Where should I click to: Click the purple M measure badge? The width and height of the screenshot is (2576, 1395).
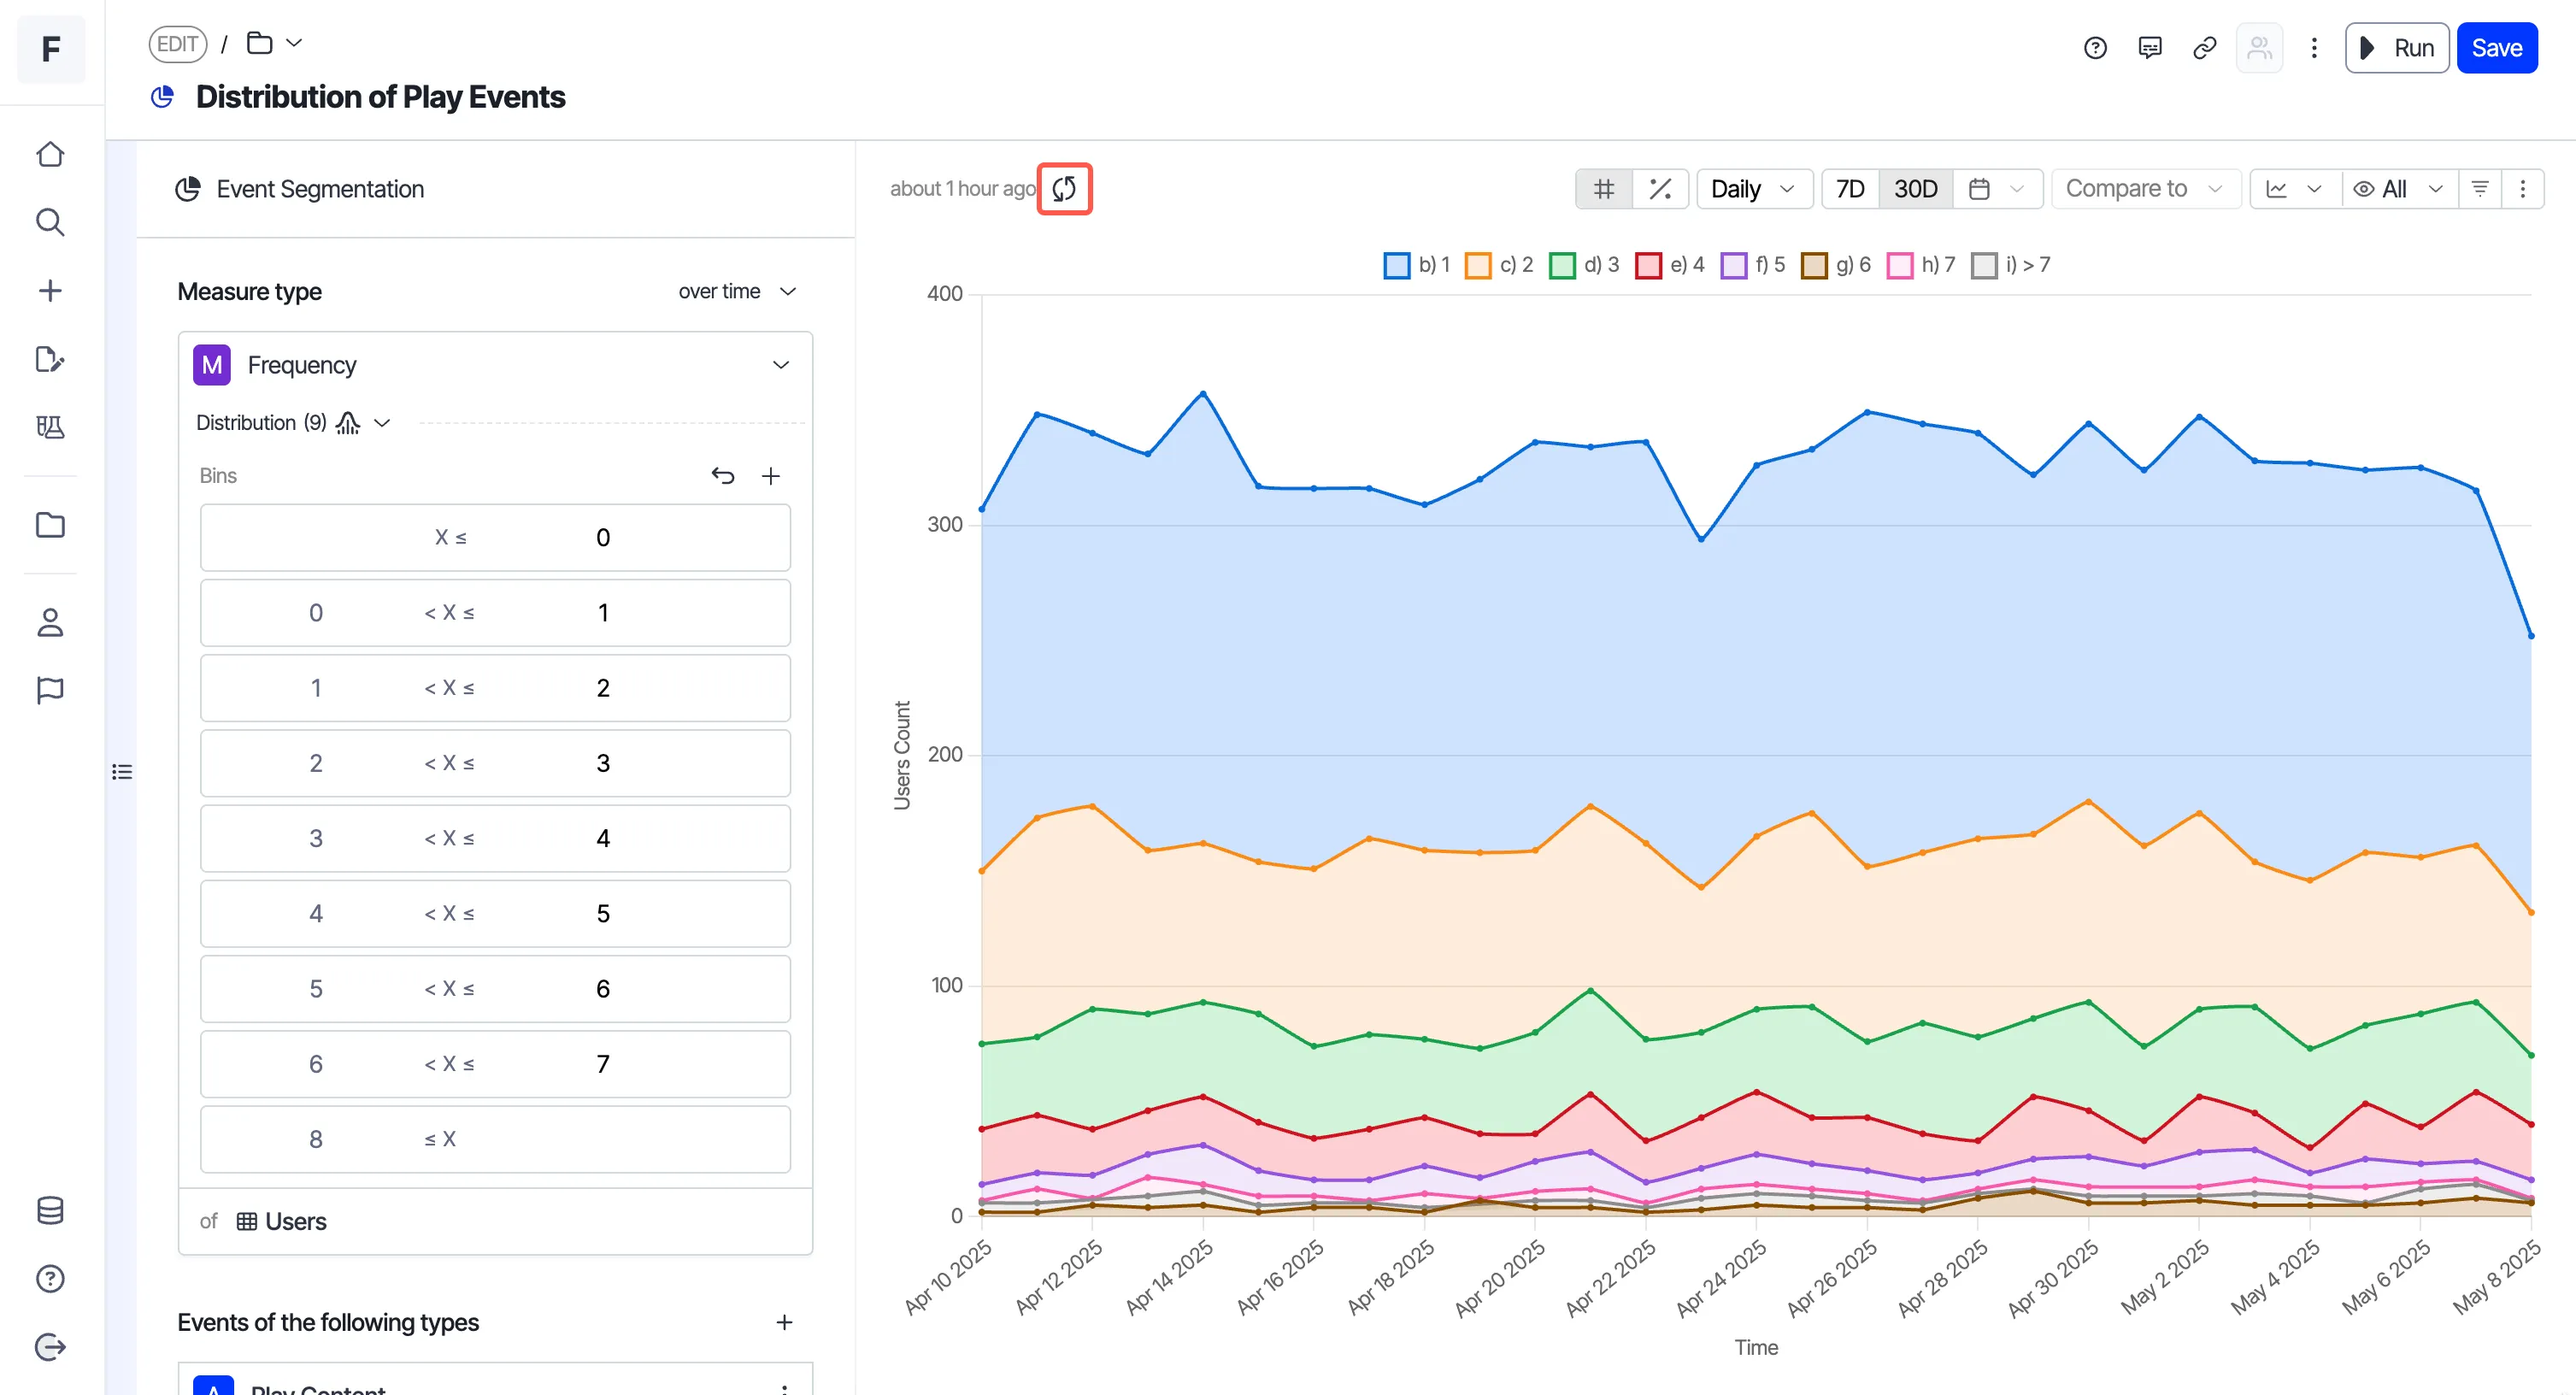pos(212,365)
